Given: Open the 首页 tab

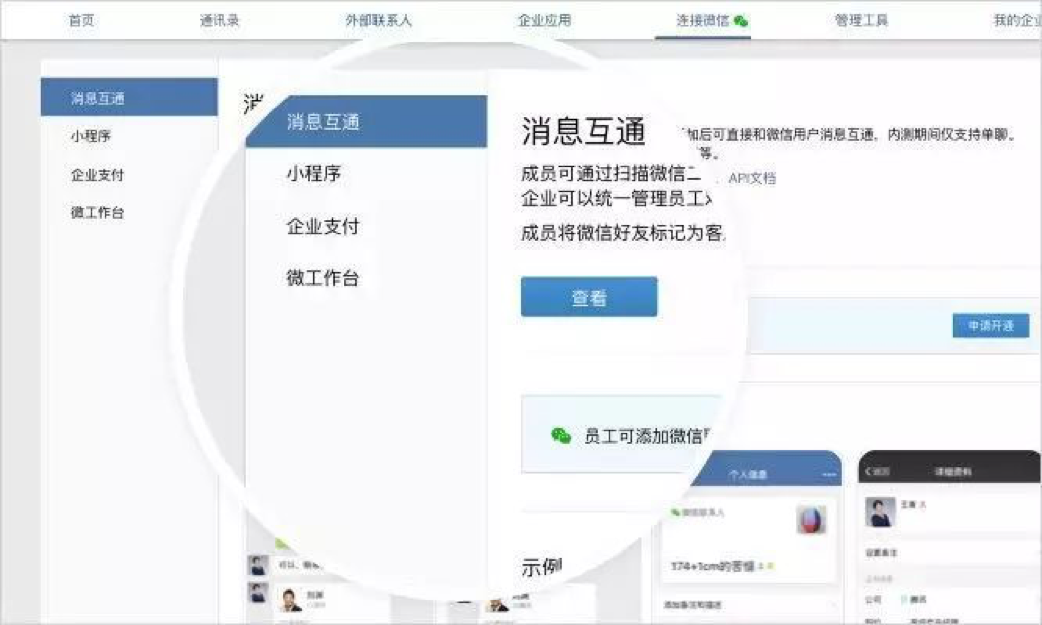Looking at the screenshot, I should (81, 21).
